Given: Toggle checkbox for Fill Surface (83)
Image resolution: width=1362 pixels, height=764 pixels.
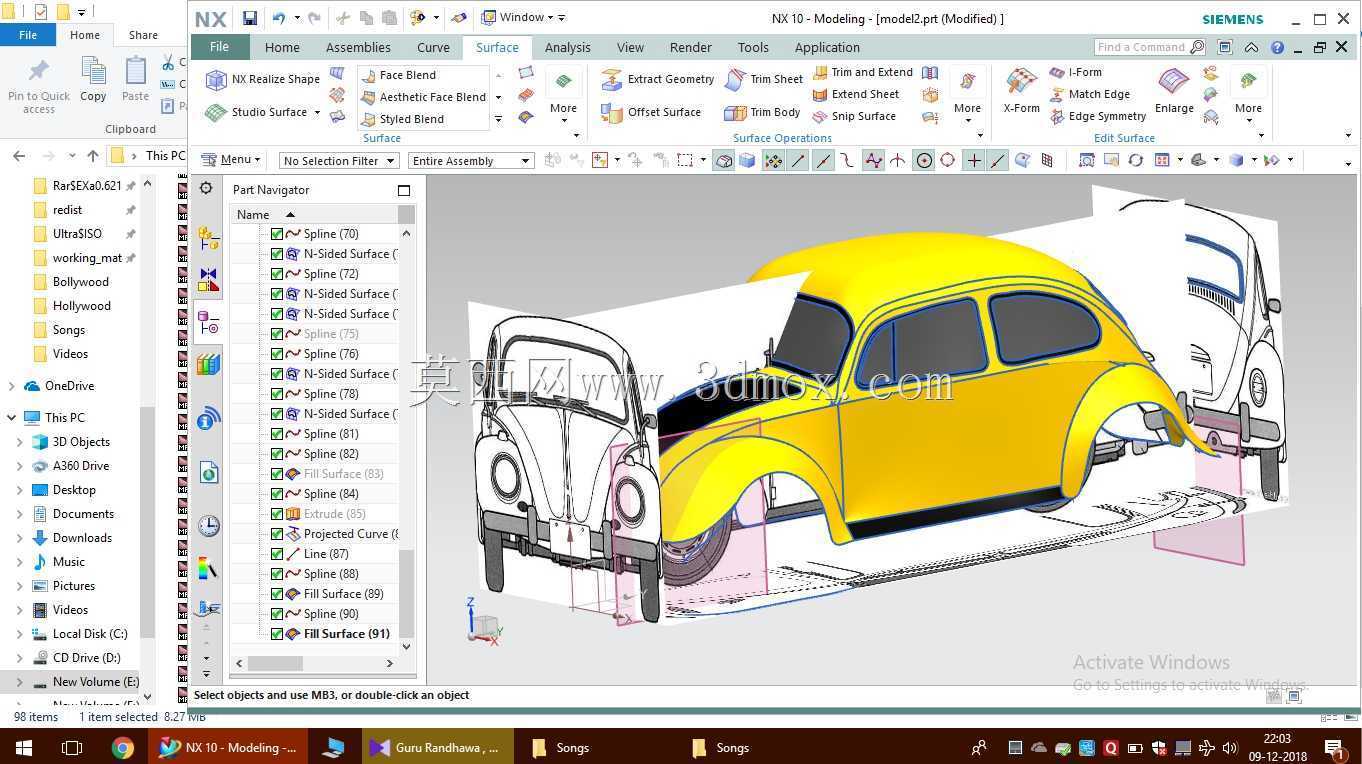Looking at the screenshot, I should pos(277,474).
